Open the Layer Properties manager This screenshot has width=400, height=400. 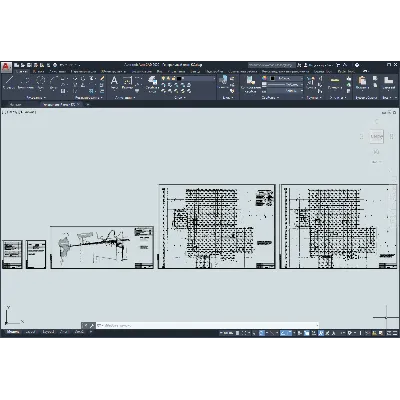(x=152, y=84)
